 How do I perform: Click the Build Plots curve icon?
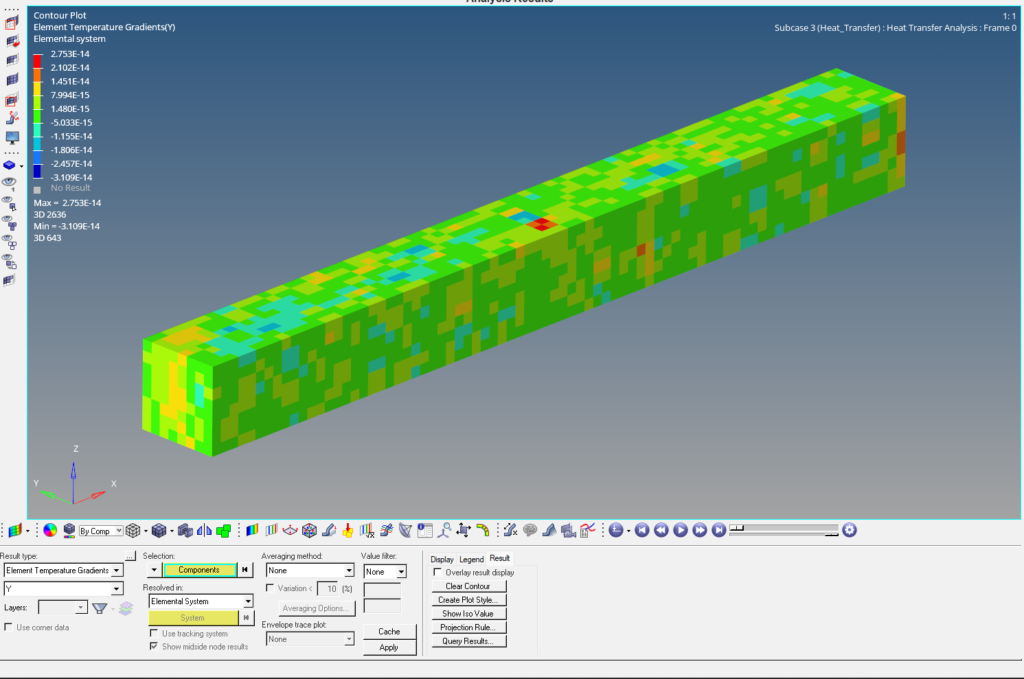[587, 530]
